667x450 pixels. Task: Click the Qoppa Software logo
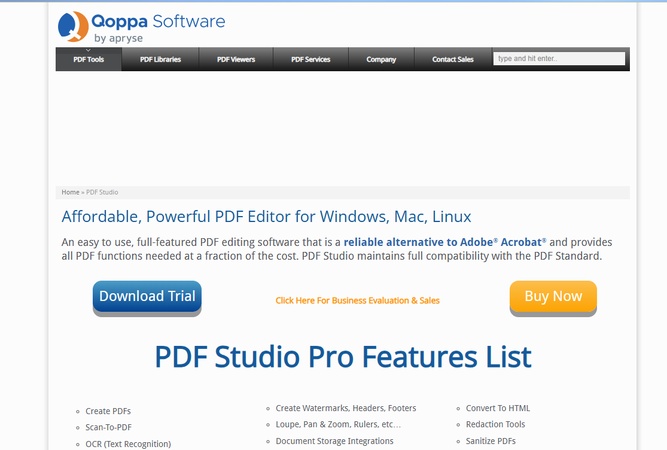click(141, 26)
